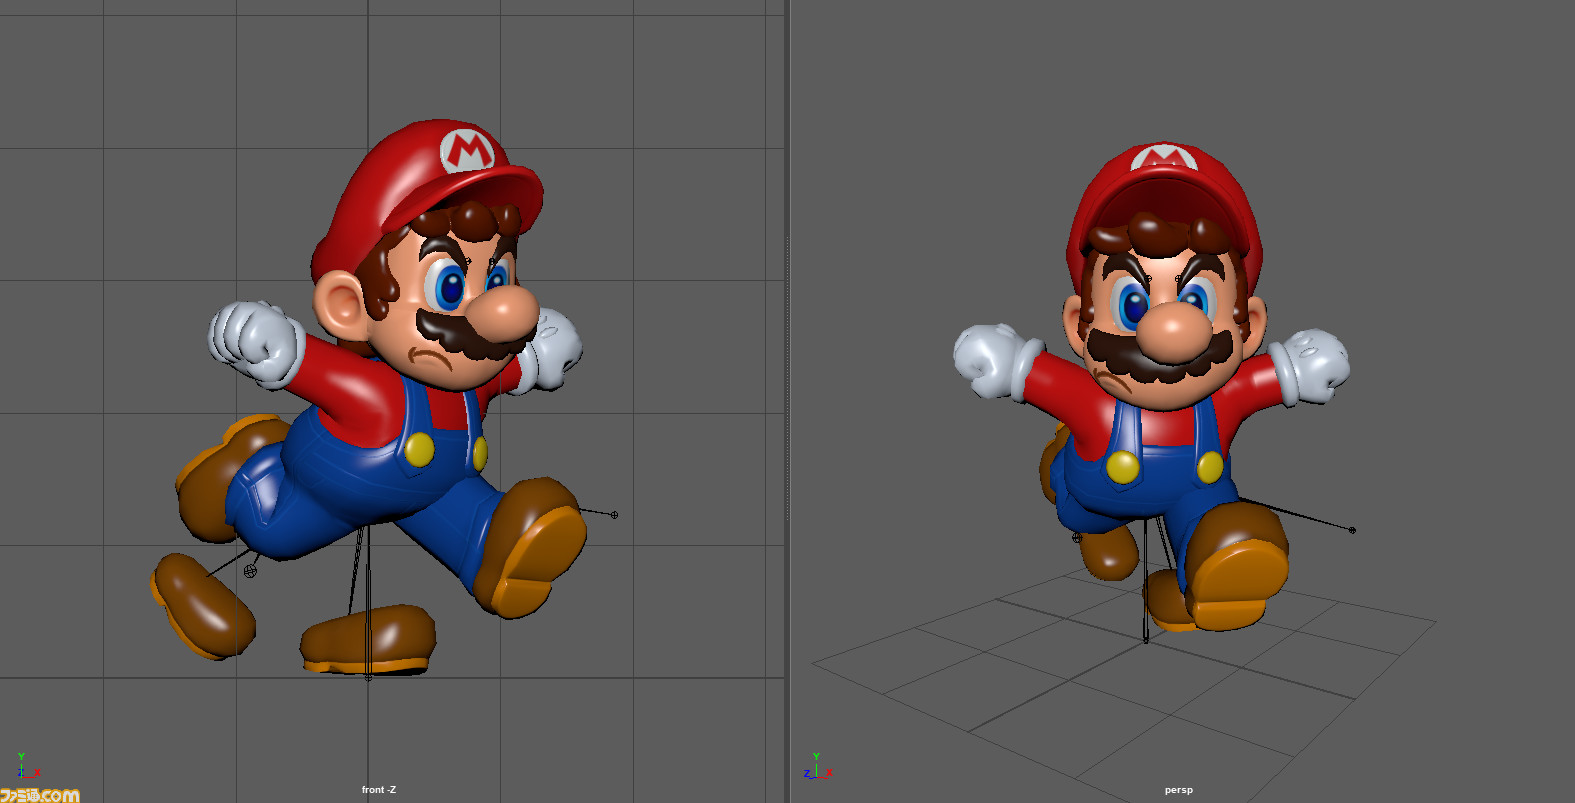Select the circular locator below Mario's hip in front view
Screen dimensions: 1575x803
[250, 571]
